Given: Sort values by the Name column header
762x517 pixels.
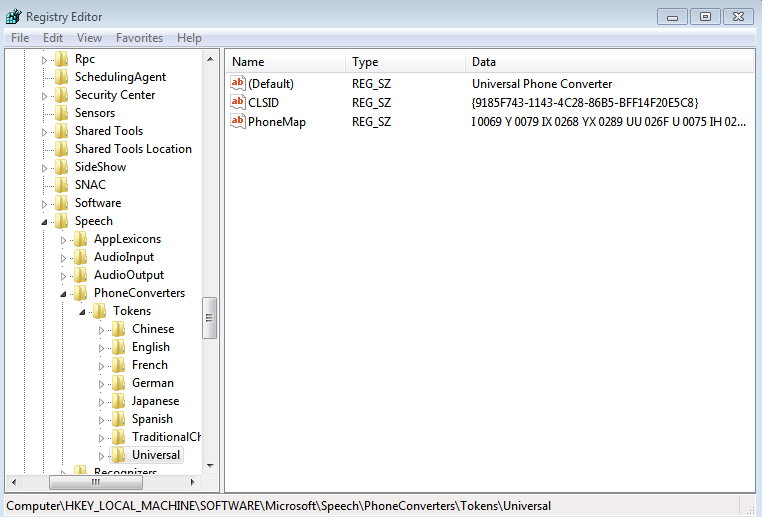Looking at the screenshot, I should (x=285, y=62).
